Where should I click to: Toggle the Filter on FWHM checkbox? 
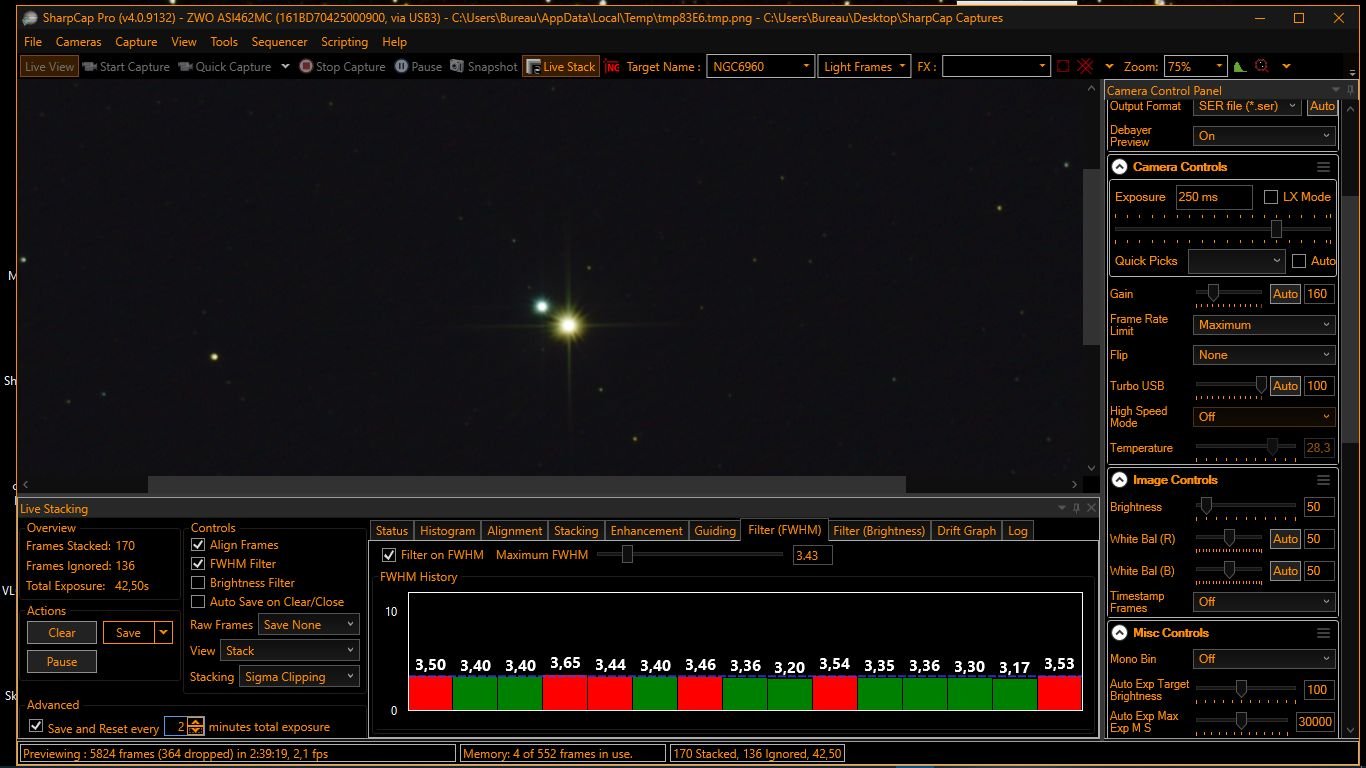coord(390,555)
